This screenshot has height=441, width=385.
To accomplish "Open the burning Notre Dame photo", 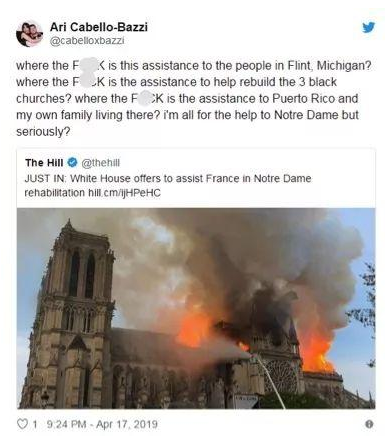I will 196,308.
